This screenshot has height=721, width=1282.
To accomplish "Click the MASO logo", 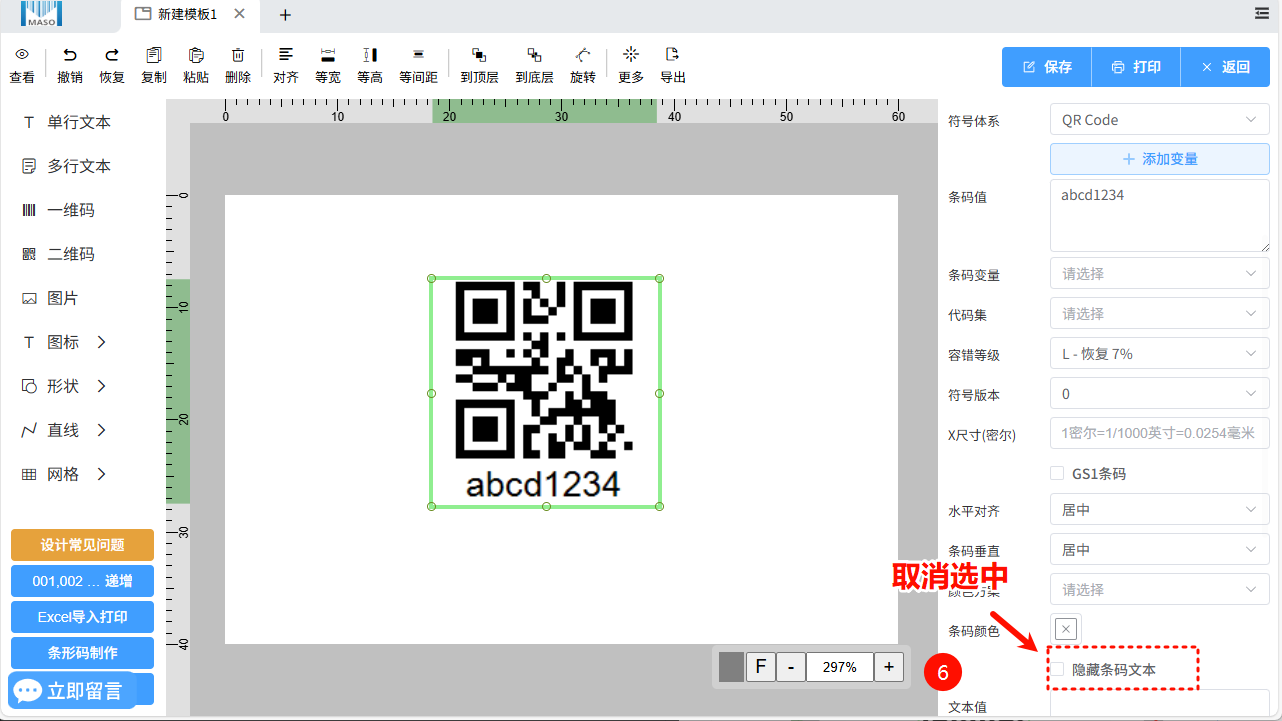I will (40, 13).
